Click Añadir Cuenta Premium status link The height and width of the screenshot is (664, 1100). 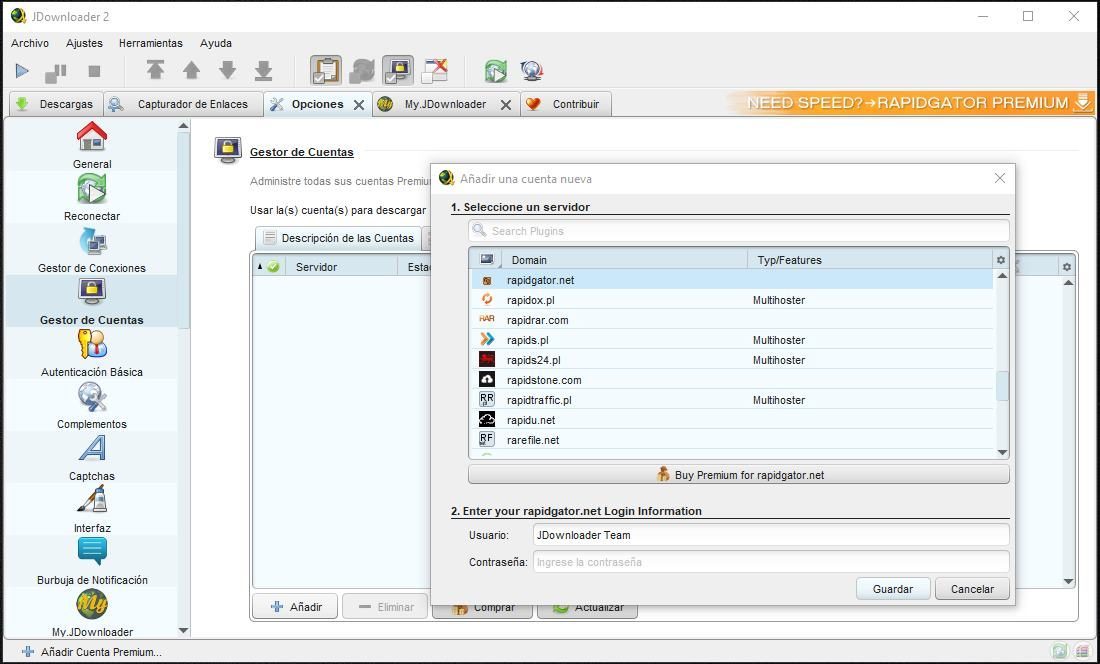(x=92, y=651)
